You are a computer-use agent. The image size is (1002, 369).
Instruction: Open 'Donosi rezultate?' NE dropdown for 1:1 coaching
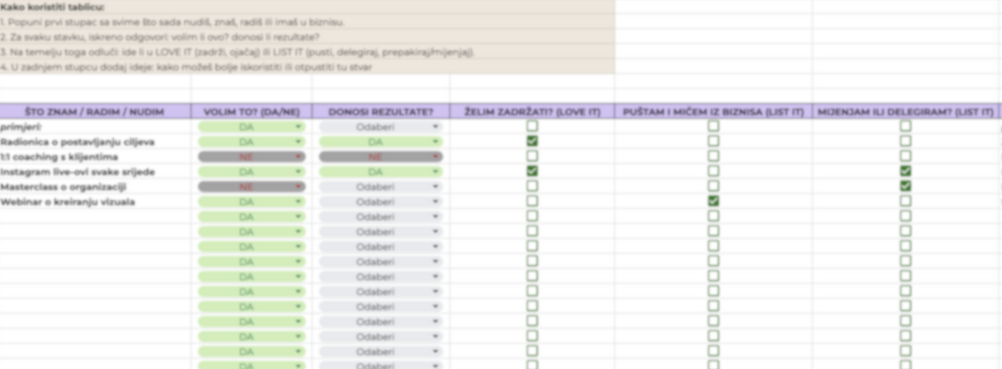[x=381, y=156]
